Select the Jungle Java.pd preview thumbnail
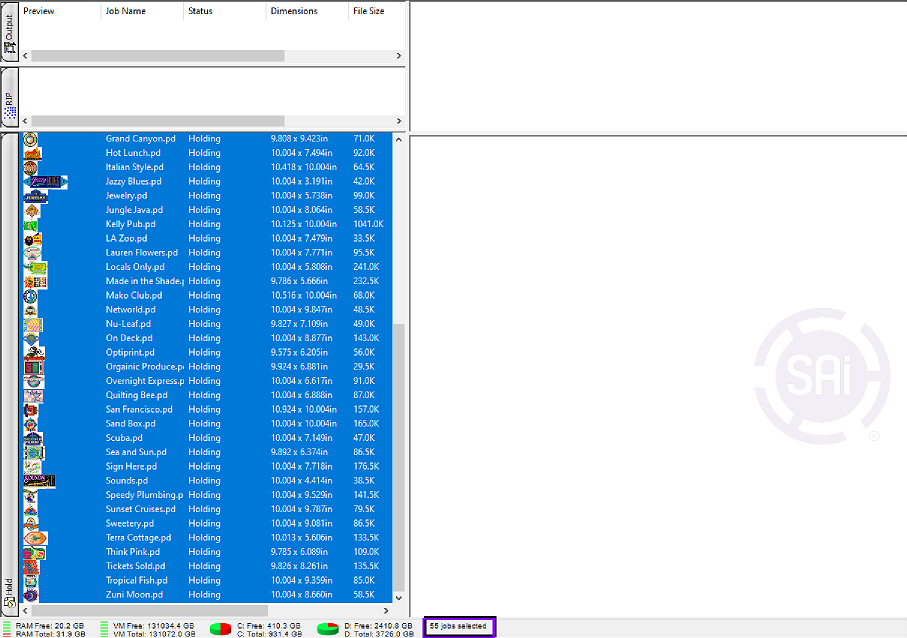907x638 pixels. coord(32,210)
